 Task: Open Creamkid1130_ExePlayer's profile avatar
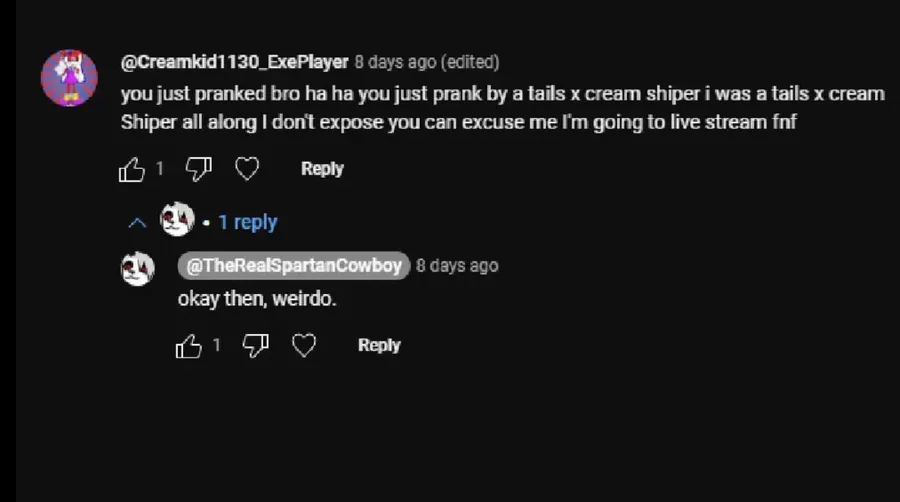click(69, 78)
